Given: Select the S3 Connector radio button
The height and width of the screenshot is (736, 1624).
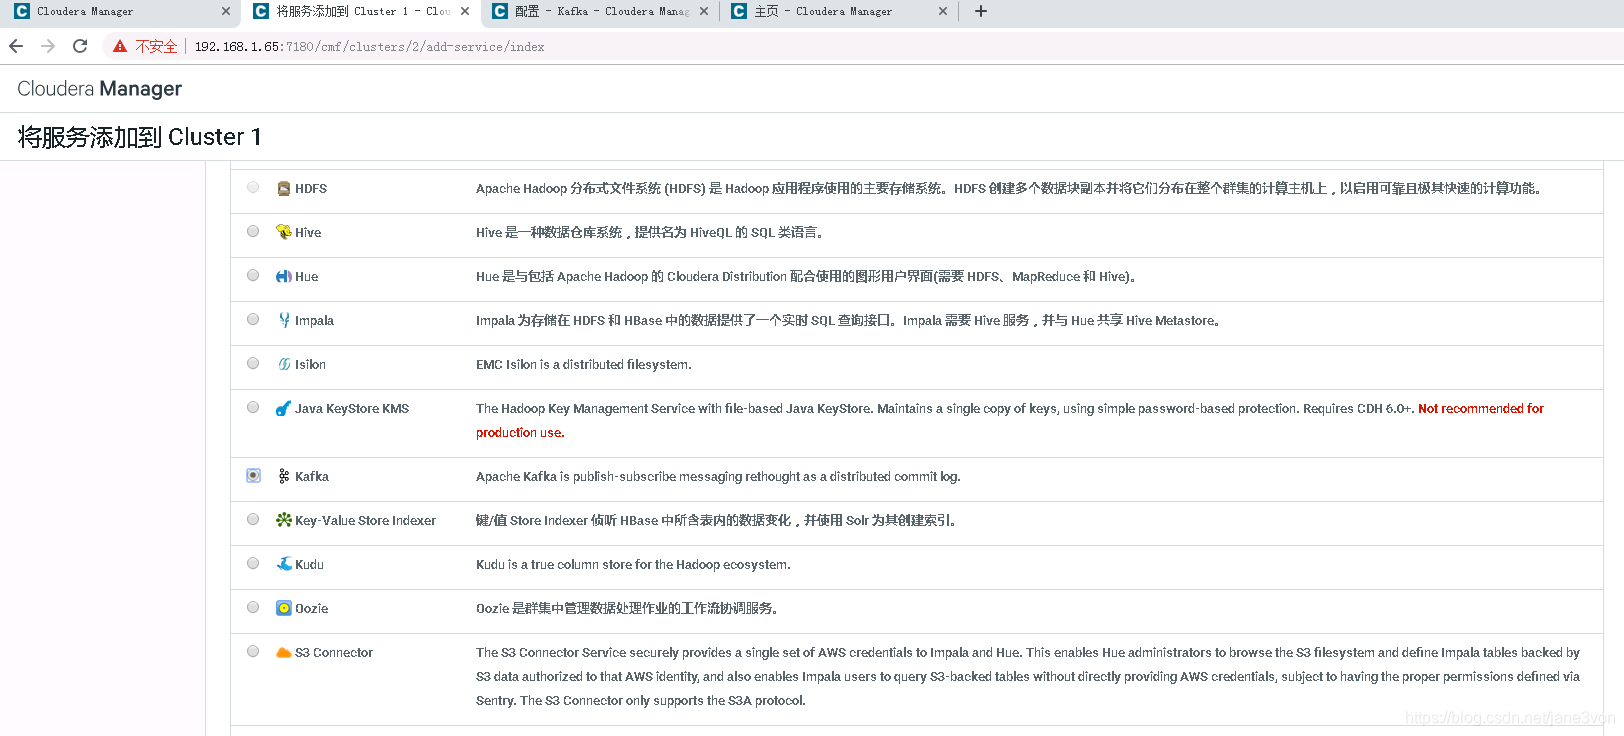Looking at the screenshot, I should 253,651.
